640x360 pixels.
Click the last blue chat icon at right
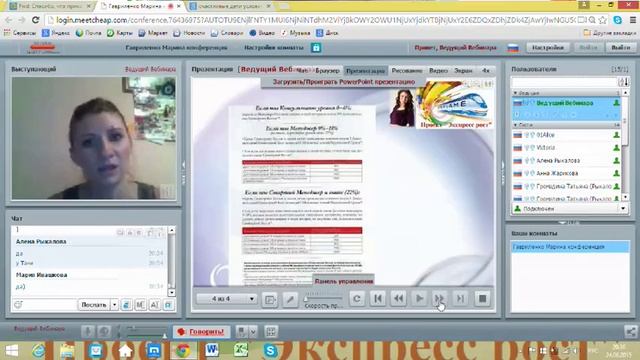(x=168, y=305)
